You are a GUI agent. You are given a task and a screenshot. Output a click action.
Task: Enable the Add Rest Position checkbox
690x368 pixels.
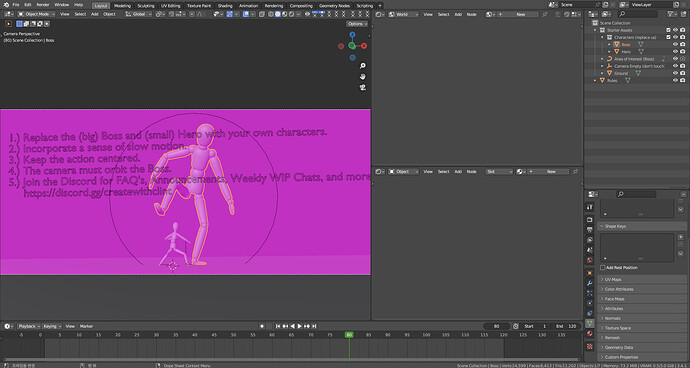[603, 268]
